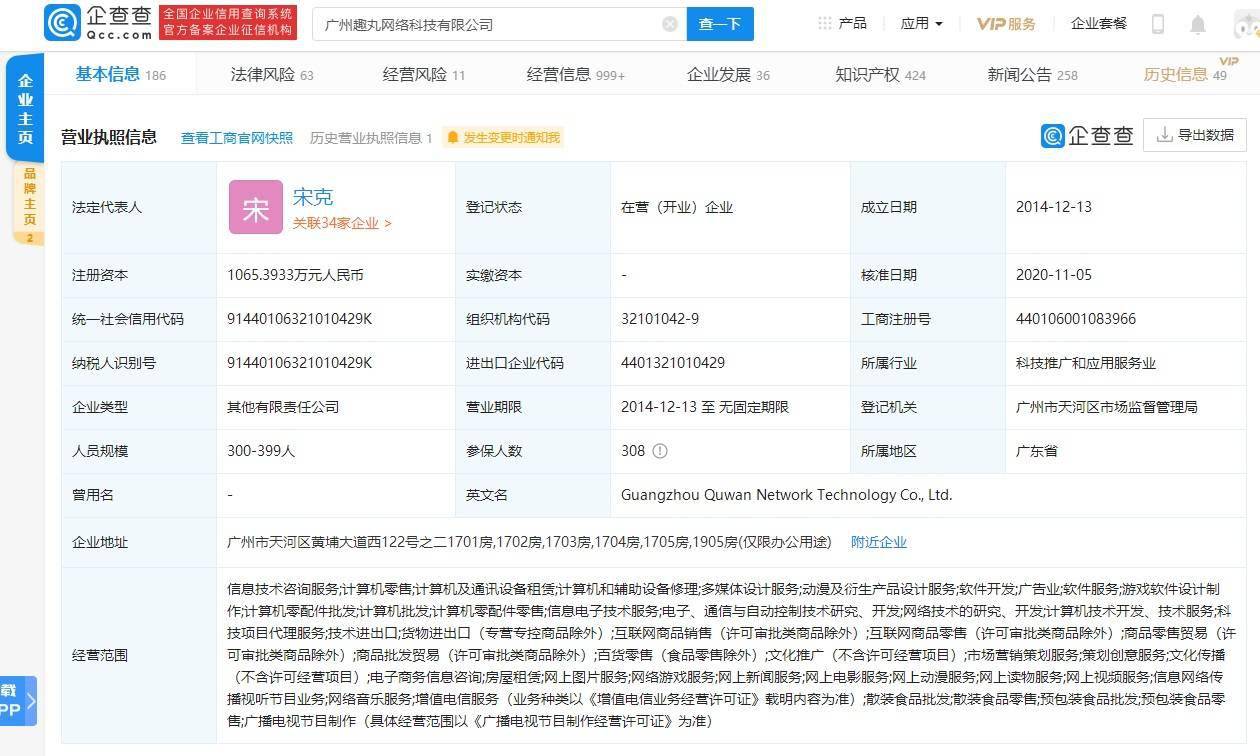The image size is (1260, 756).
Task: Click the info icon next to 参保人数 308
Action: [x=658, y=451]
